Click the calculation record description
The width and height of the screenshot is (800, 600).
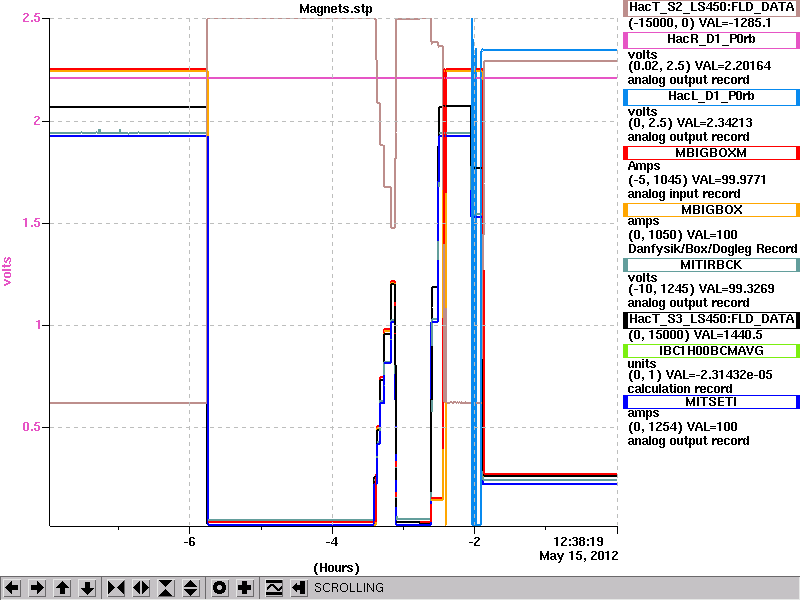pos(680,389)
